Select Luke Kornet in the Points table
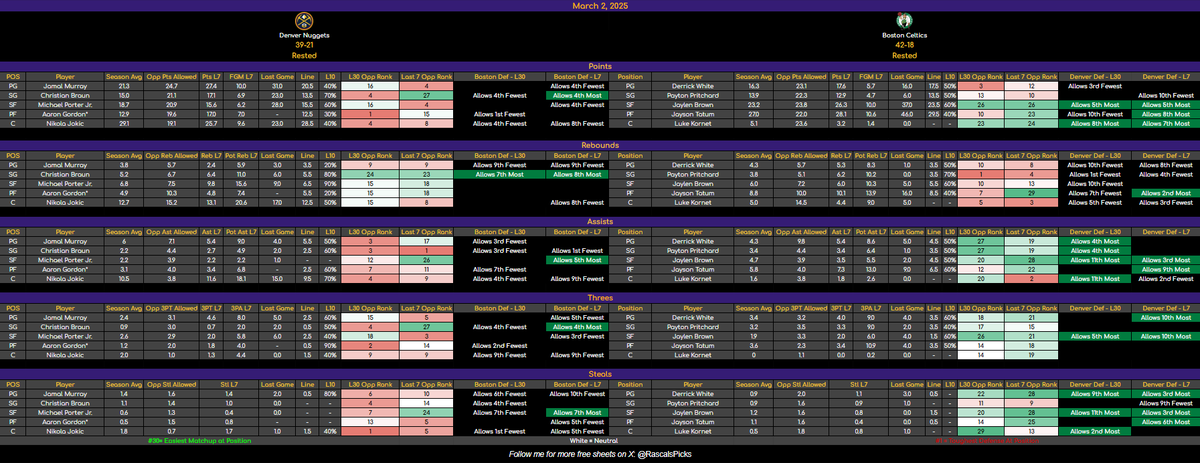This screenshot has height=463, width=1200. [x=691, y=123]
